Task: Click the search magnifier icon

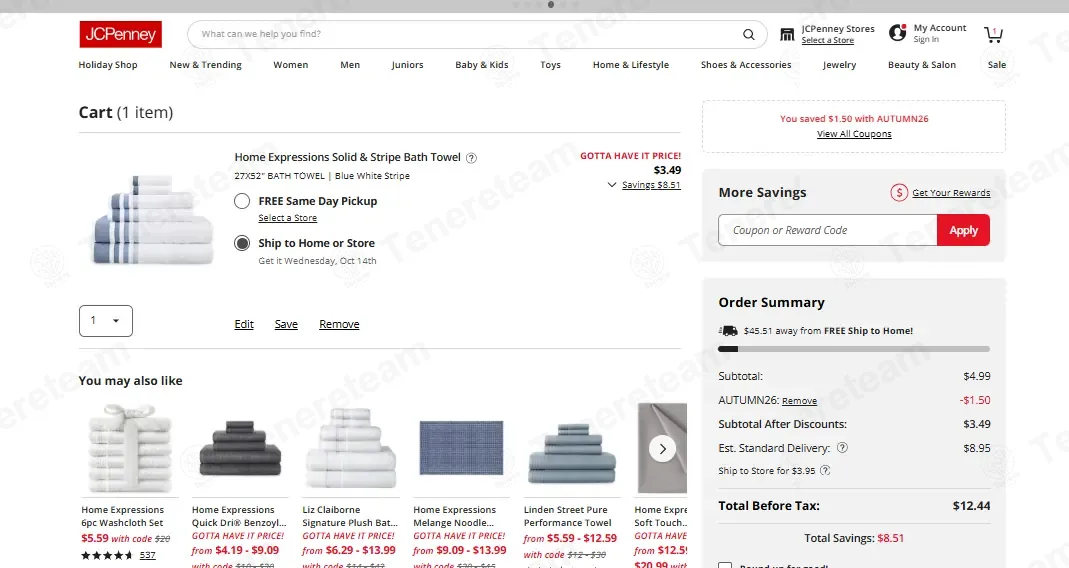Action: (749, 34)
